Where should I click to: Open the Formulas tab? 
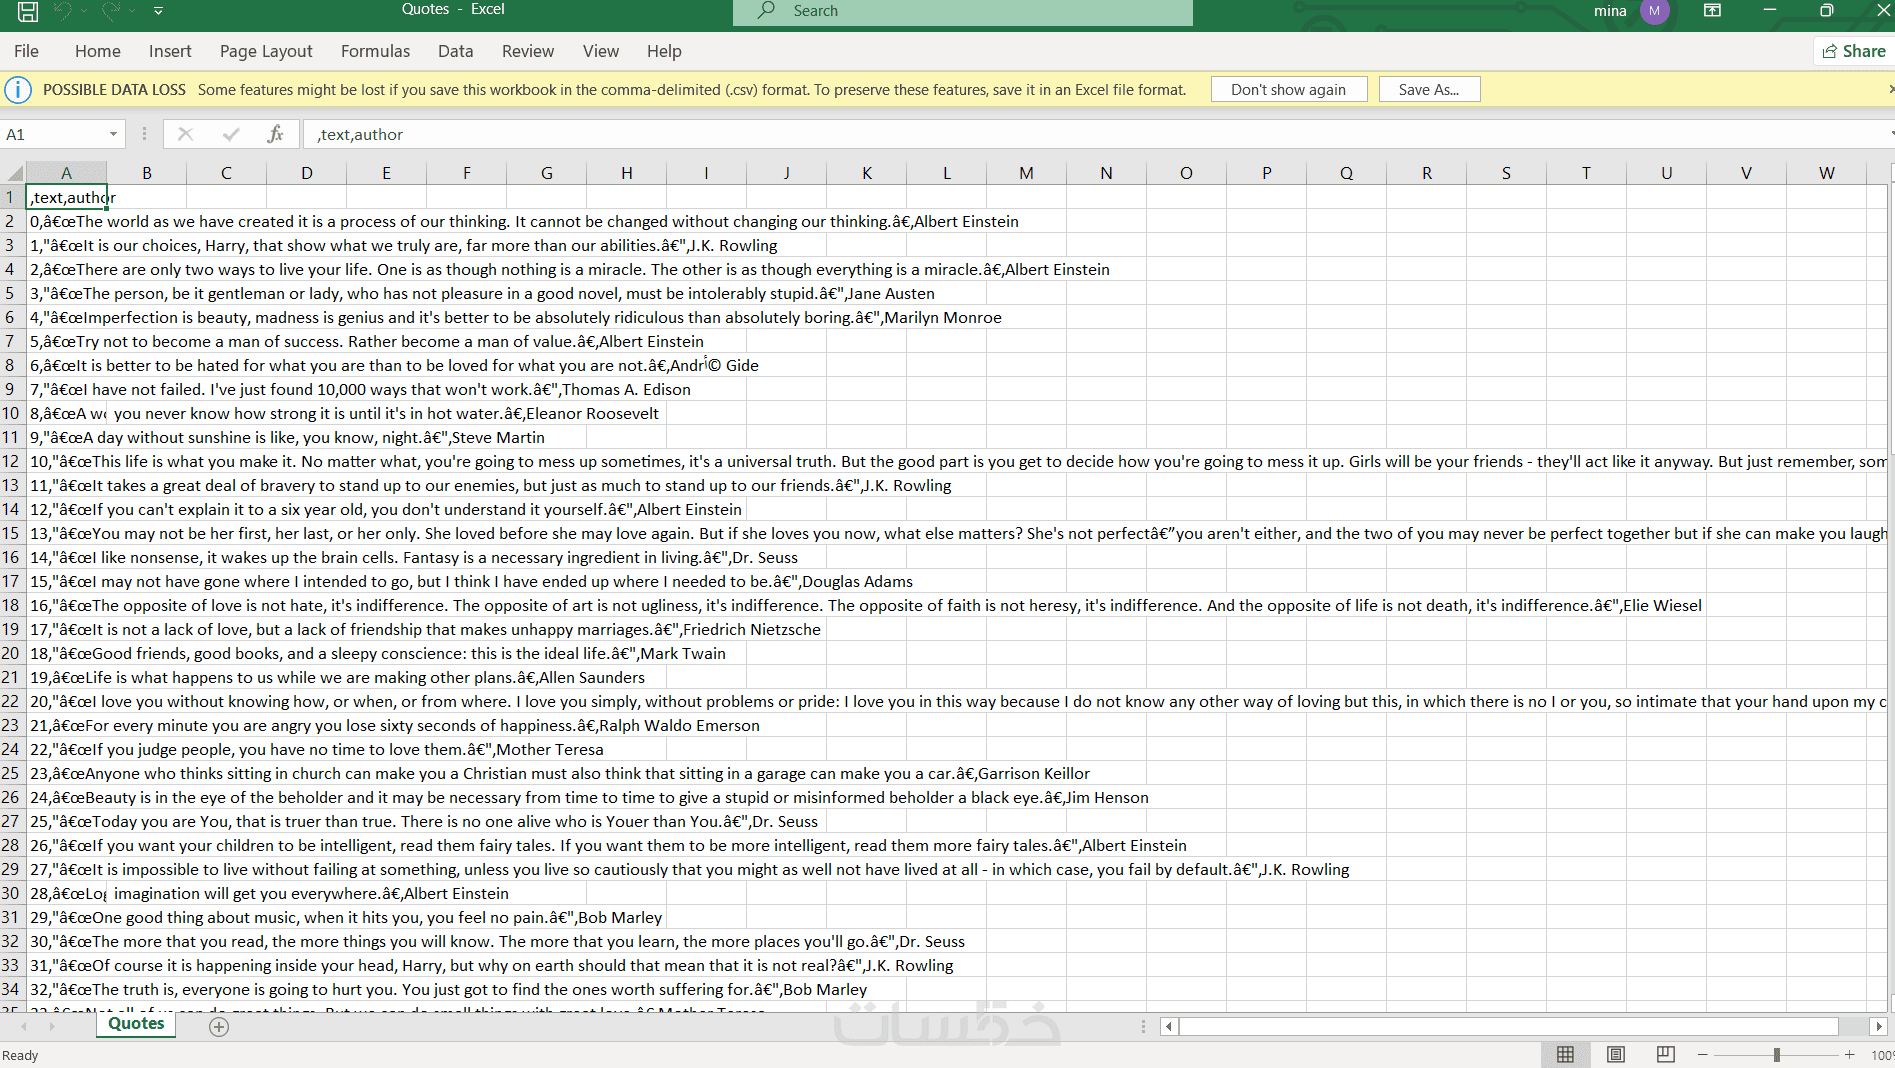pos(375,51)
